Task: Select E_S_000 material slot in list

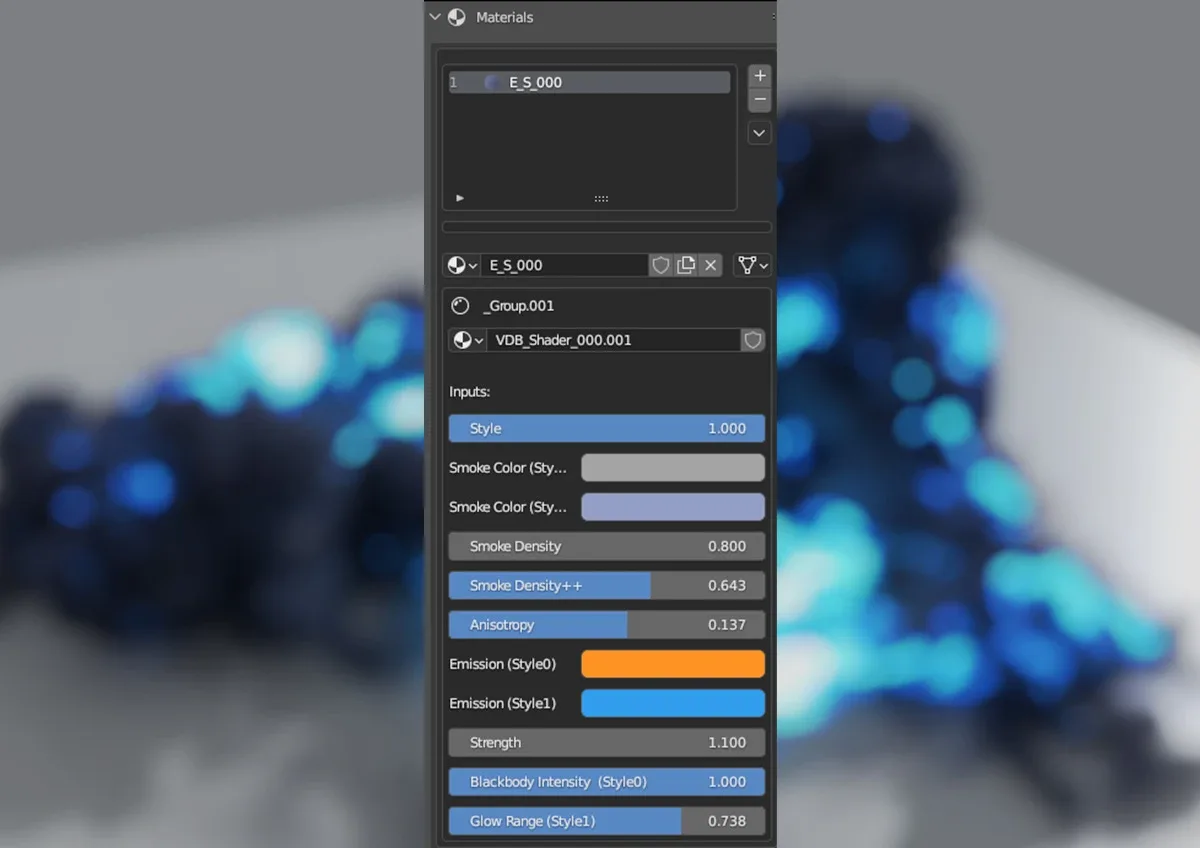Action: (589, 82)
